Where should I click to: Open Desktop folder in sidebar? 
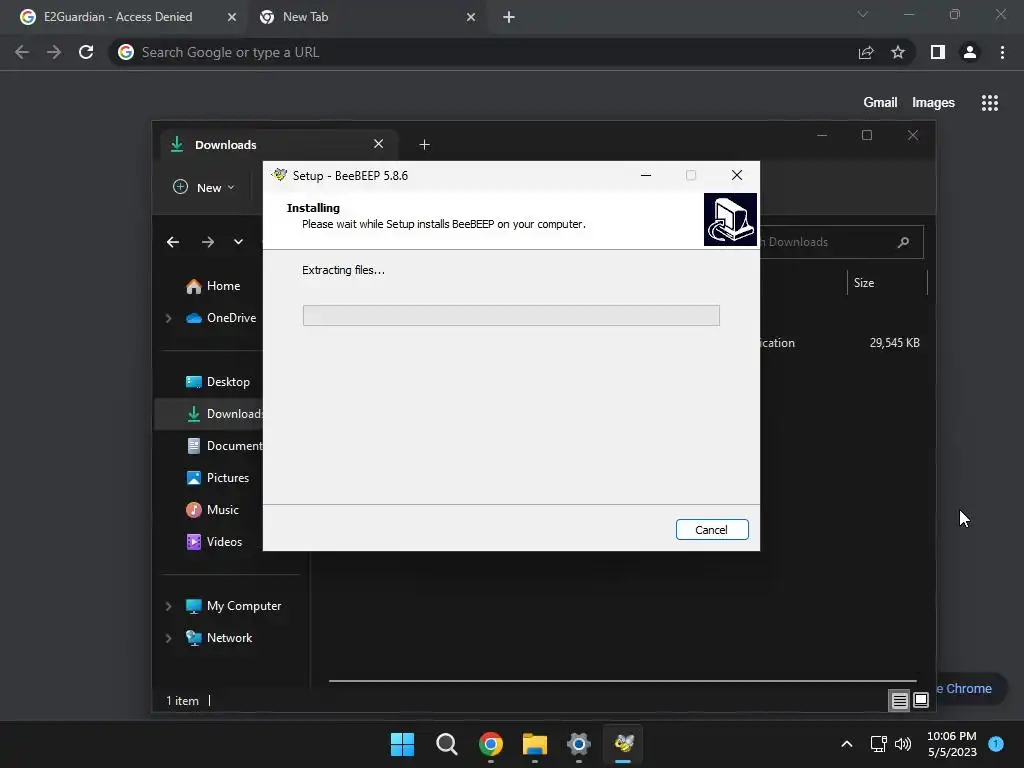[218, 382]
